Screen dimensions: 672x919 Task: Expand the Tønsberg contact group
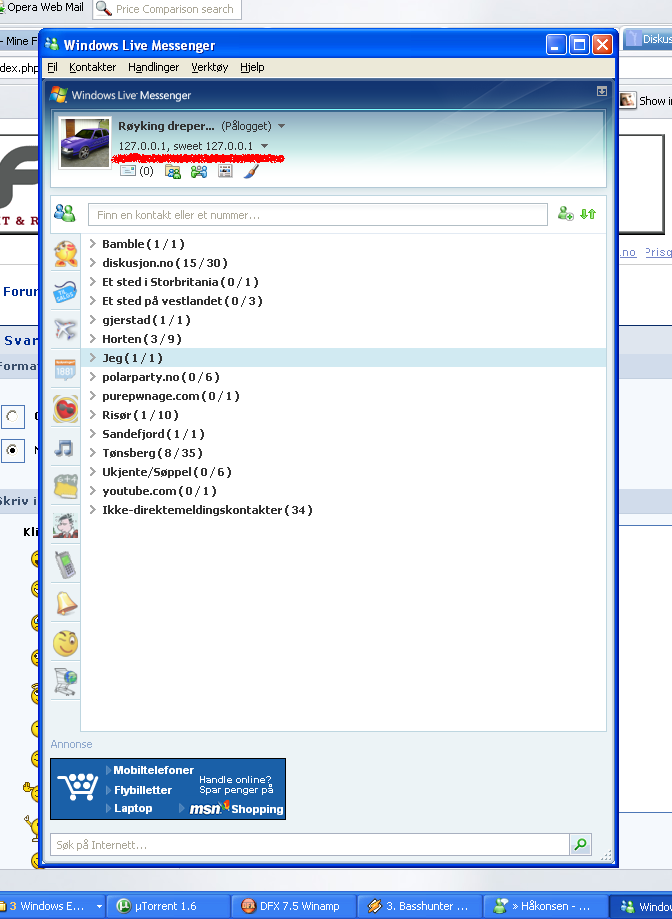tap(92, 452)
